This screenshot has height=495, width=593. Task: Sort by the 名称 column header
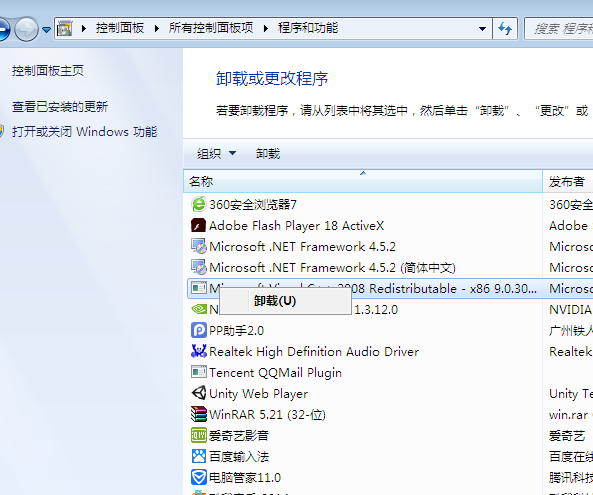[x=363, y=182]
